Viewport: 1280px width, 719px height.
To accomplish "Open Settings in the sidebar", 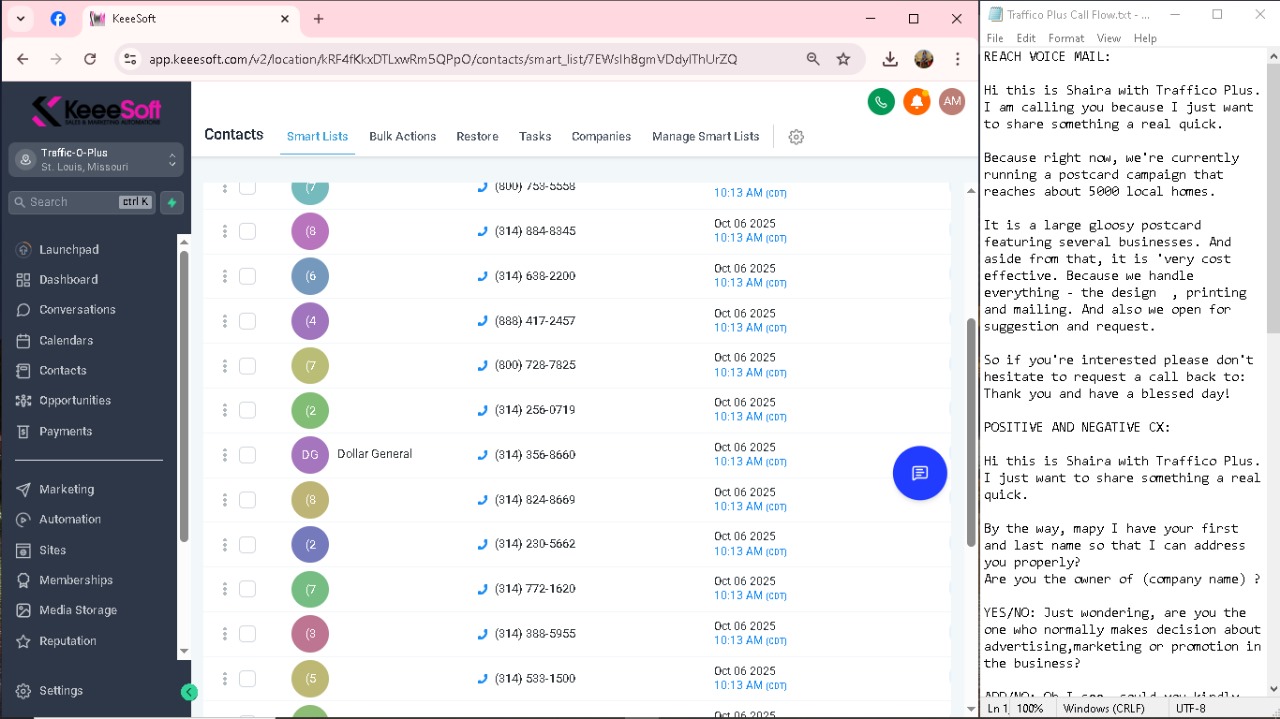I will tap(61, 691).
